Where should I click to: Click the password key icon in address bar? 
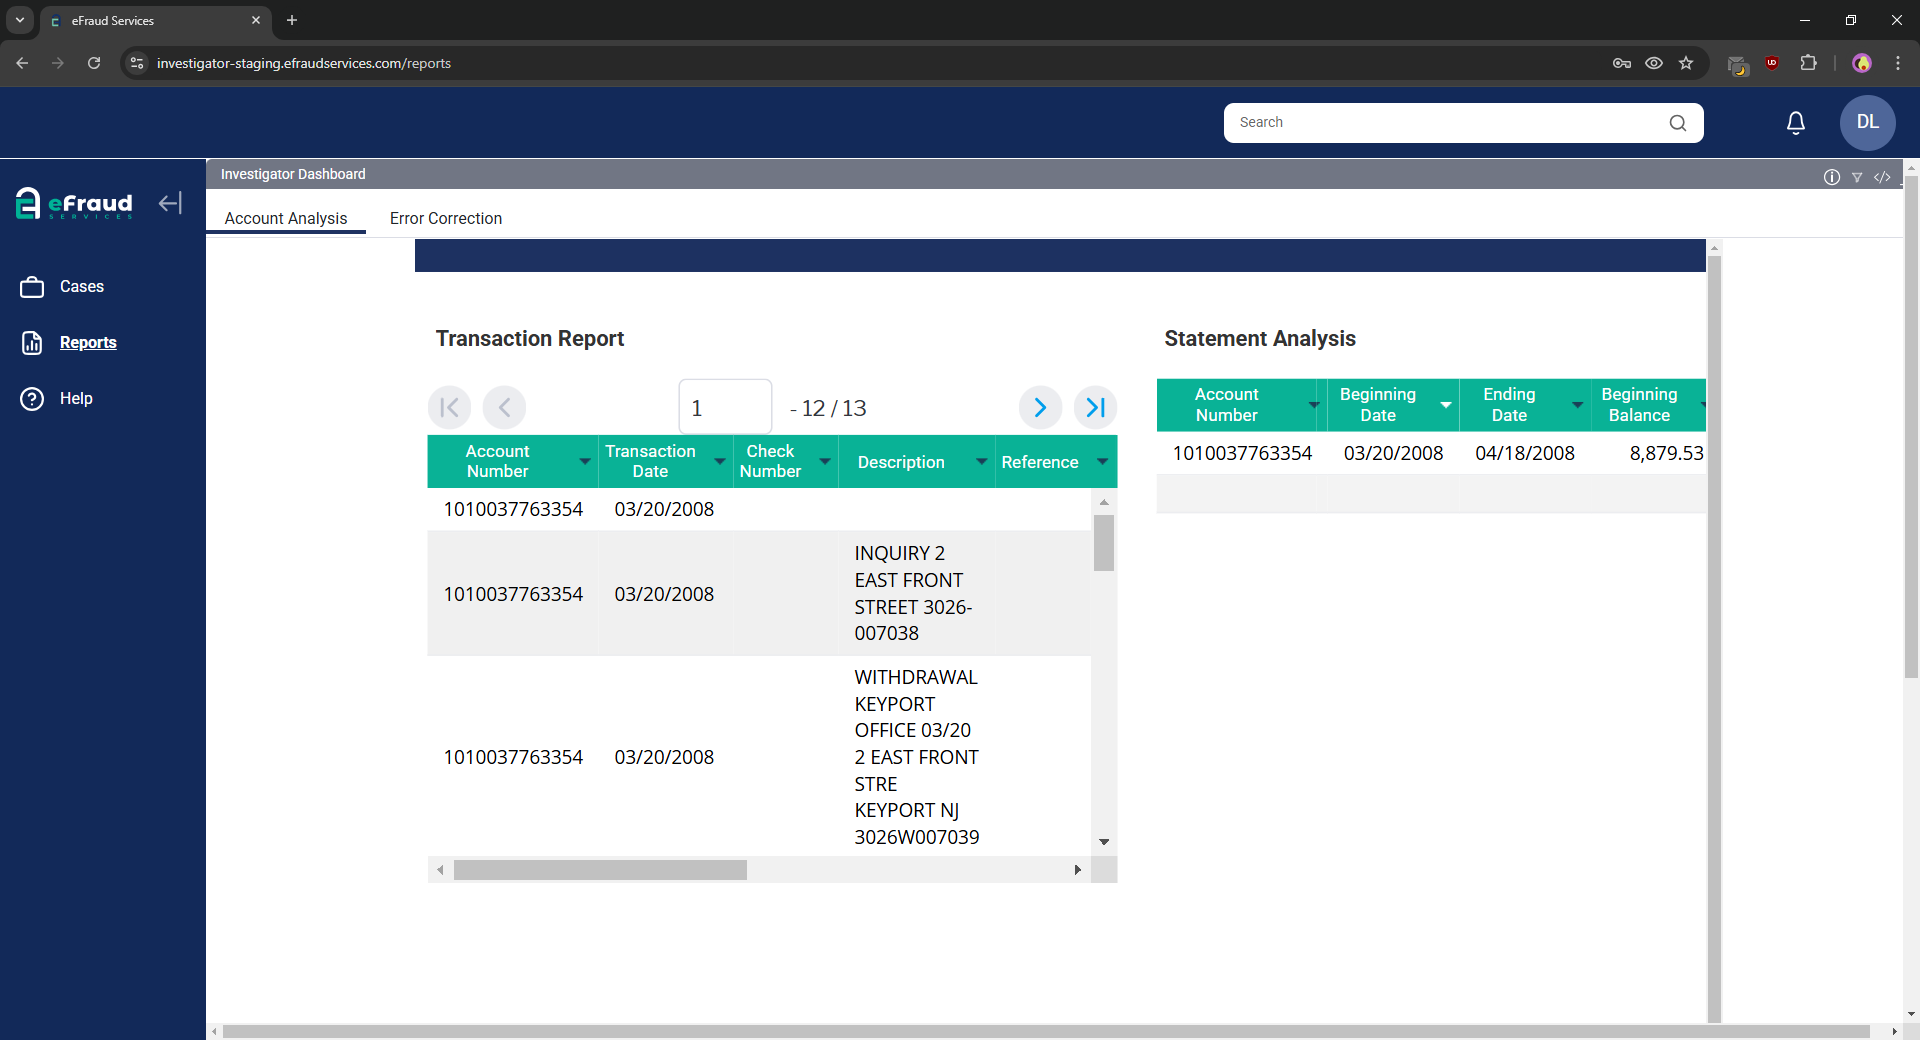pos(1622,63)
